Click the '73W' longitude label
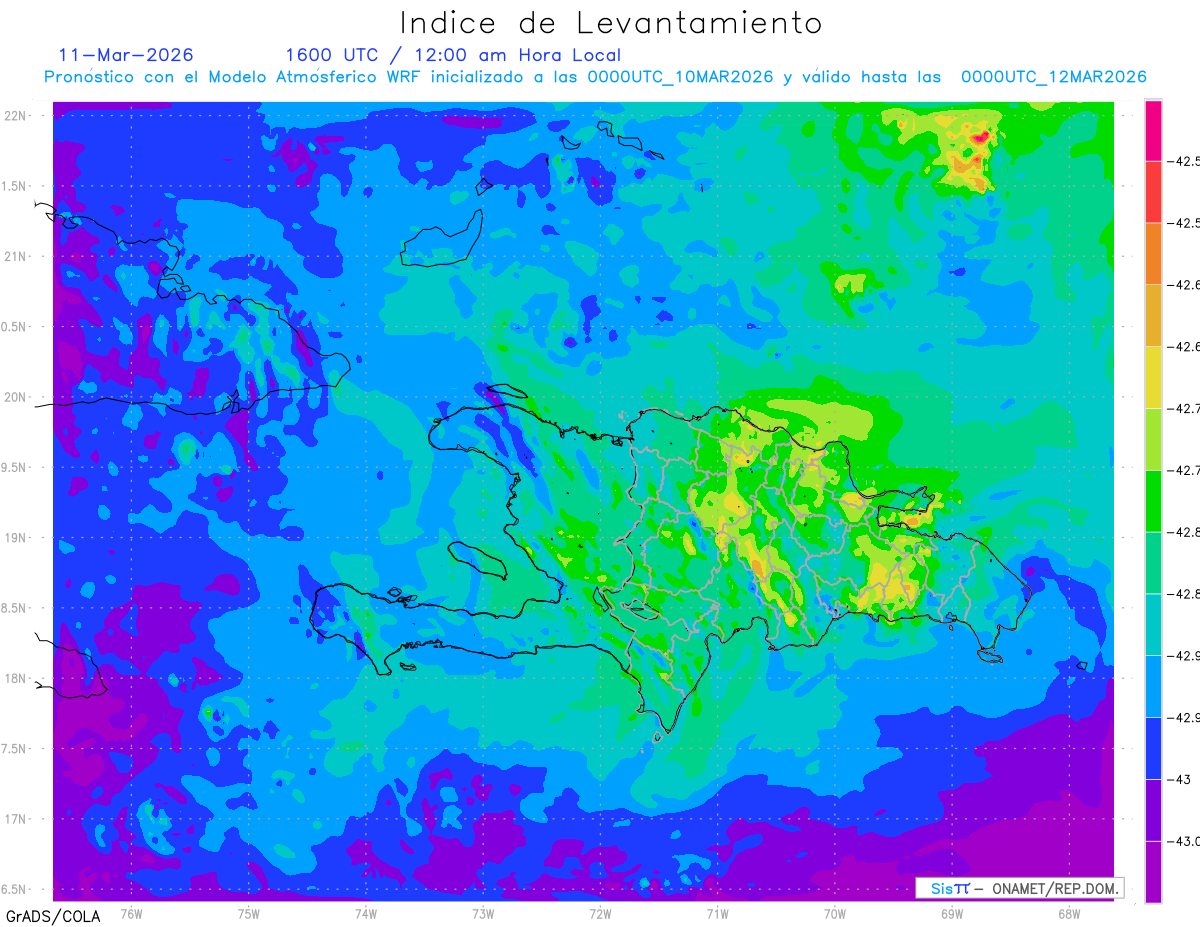 (483, 913)
